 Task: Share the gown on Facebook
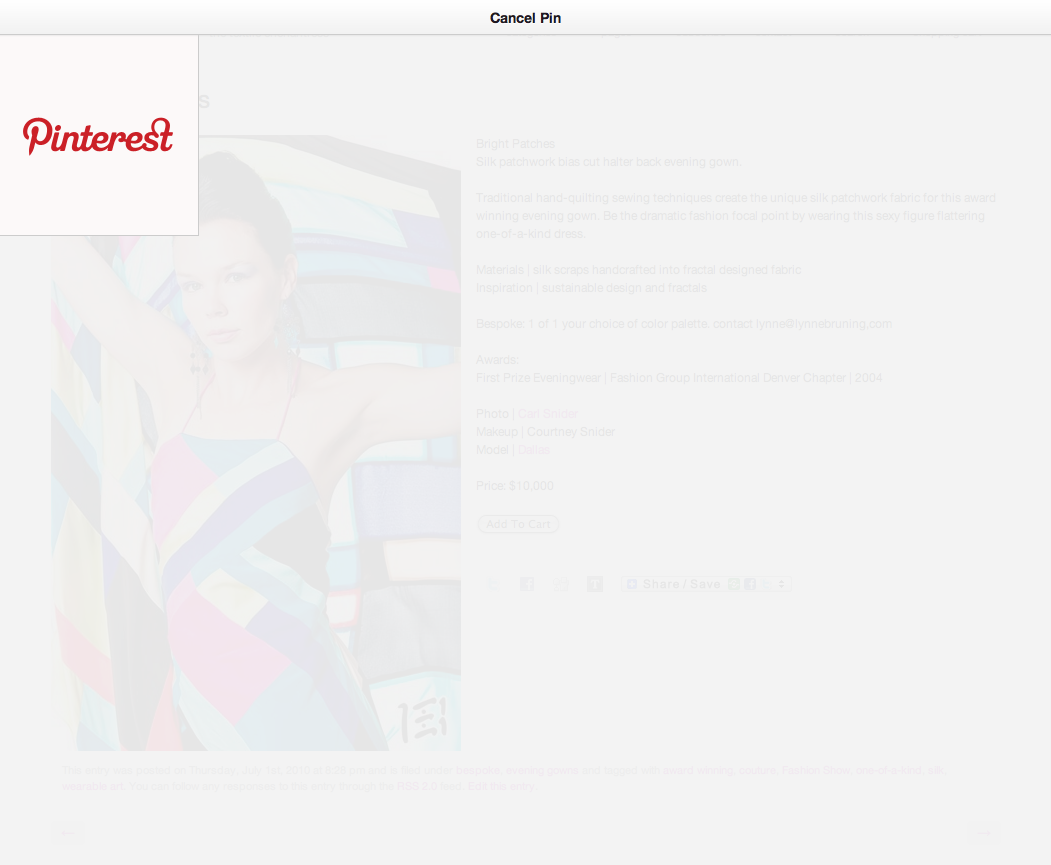(527, 583)
